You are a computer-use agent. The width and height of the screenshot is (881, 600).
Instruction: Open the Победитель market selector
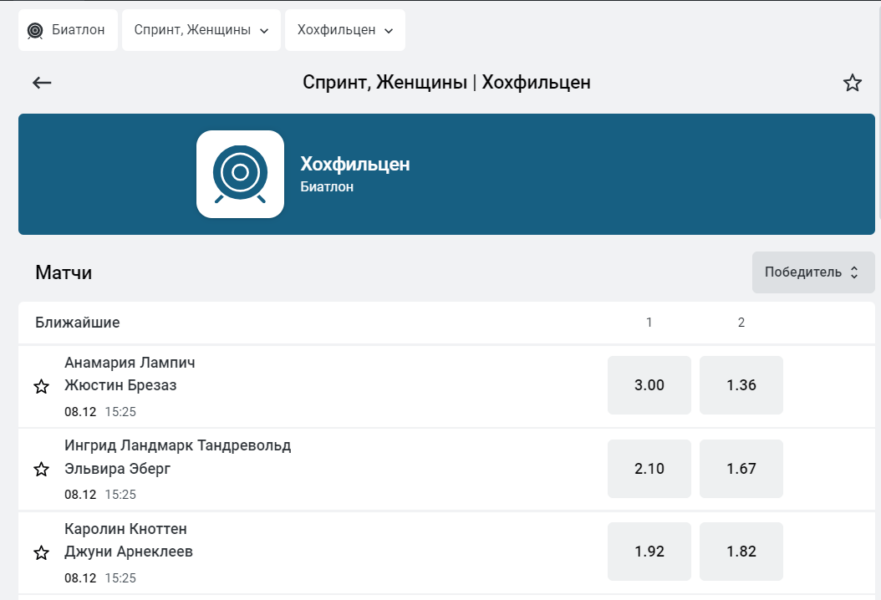coord(813,272)
